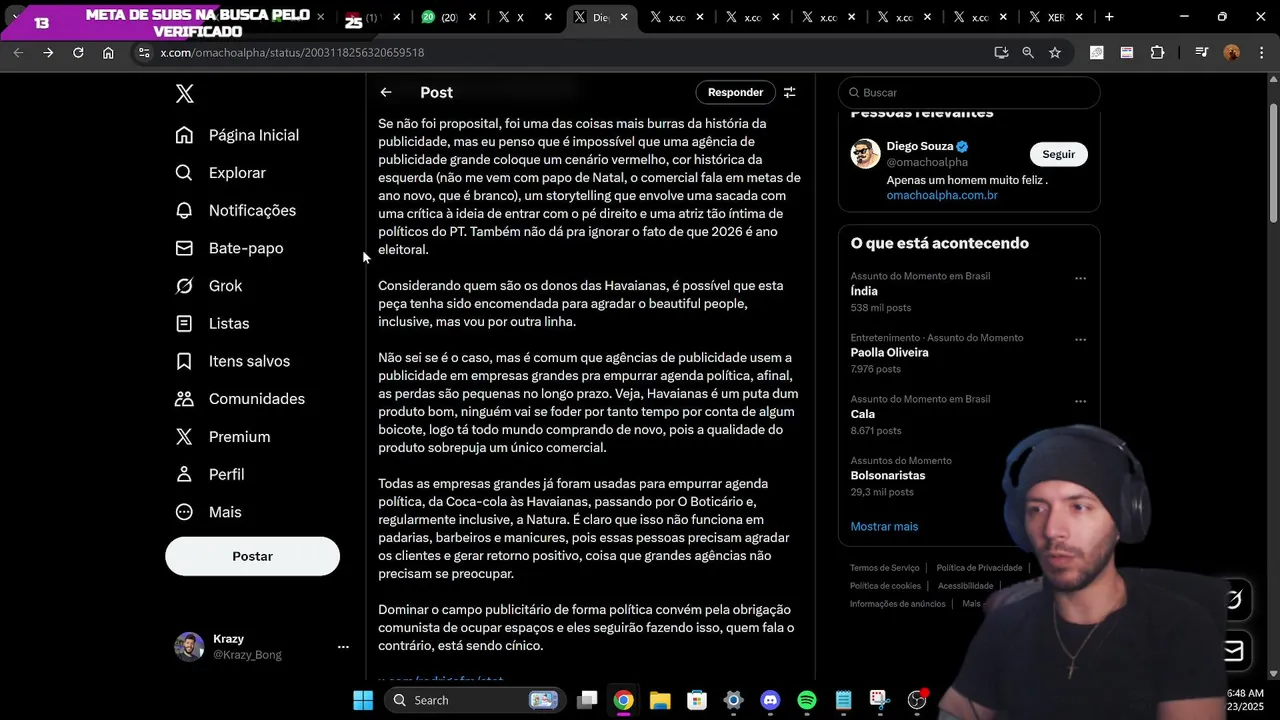Open Bate-papo messages
This screenshot has width=1280, height=720.
pyautogui.click(x=229, y=248)
